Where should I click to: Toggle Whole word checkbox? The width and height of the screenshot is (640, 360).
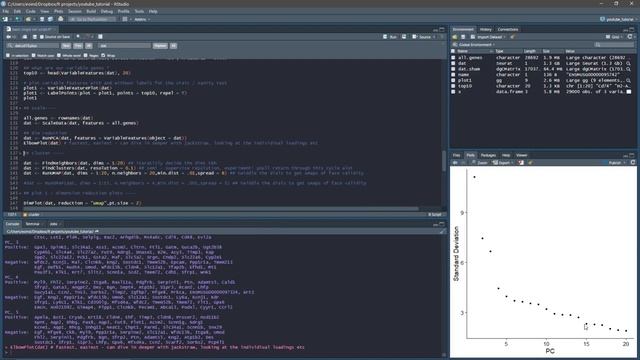coord(59,55)
